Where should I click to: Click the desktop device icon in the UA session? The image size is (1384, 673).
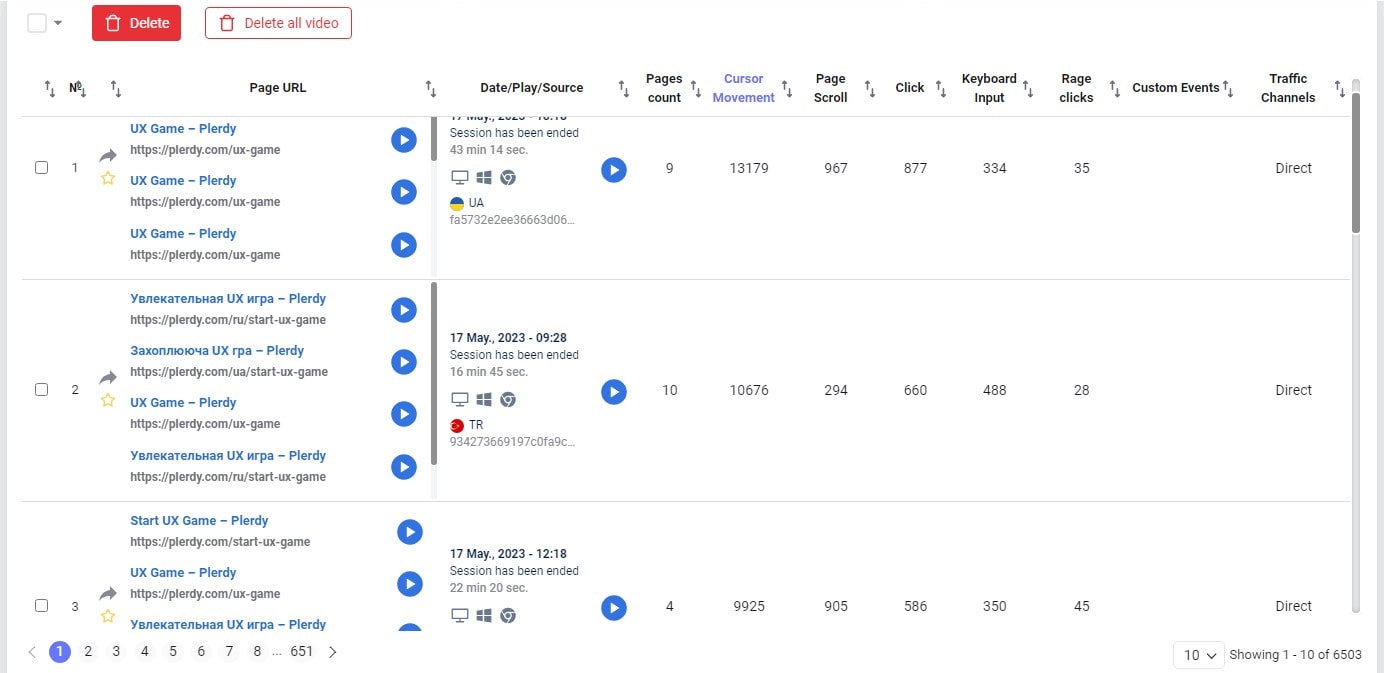(x=460, y=177)
